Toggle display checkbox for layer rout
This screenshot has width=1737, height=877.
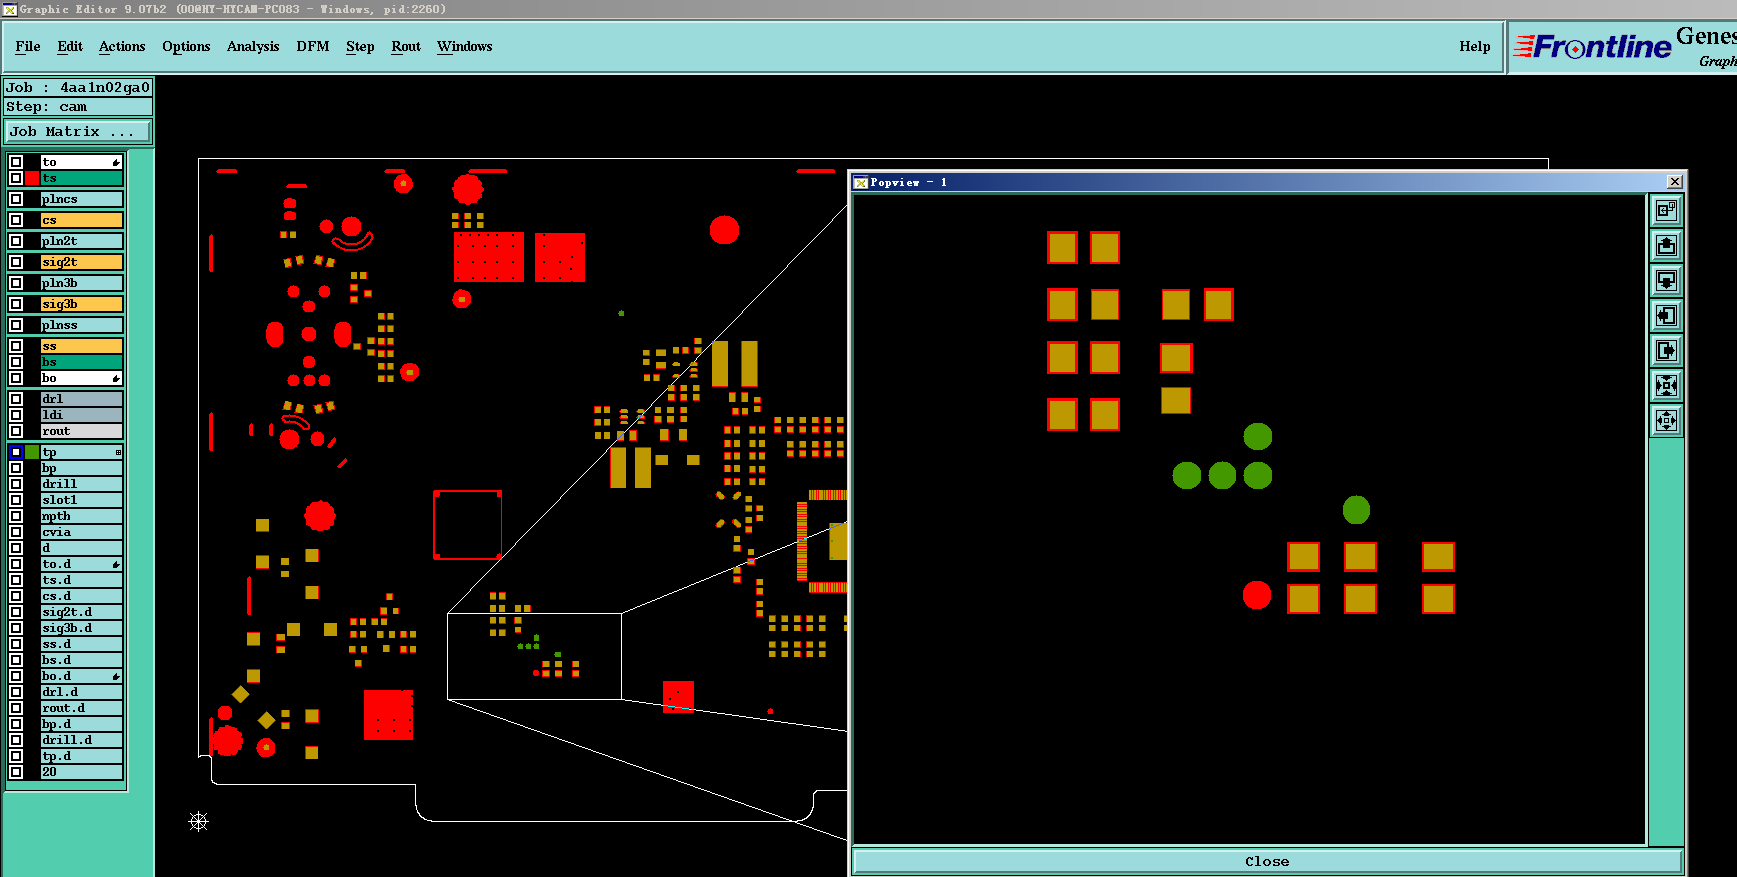(x=16, y=431)
